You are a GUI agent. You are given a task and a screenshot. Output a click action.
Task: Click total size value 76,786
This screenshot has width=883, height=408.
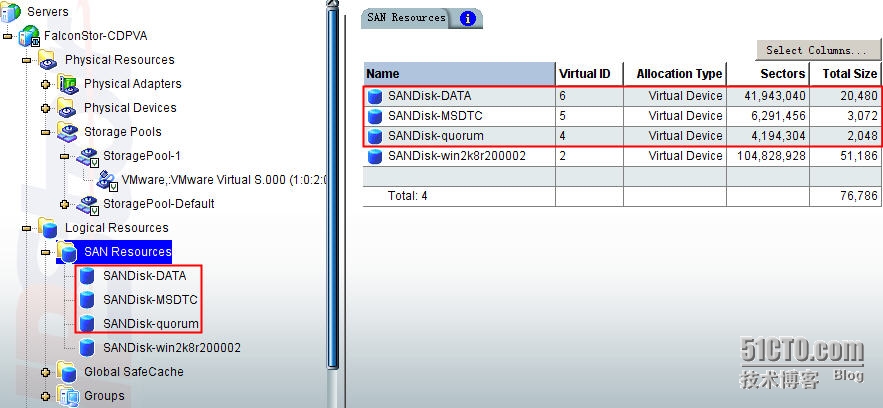[859, 196]
